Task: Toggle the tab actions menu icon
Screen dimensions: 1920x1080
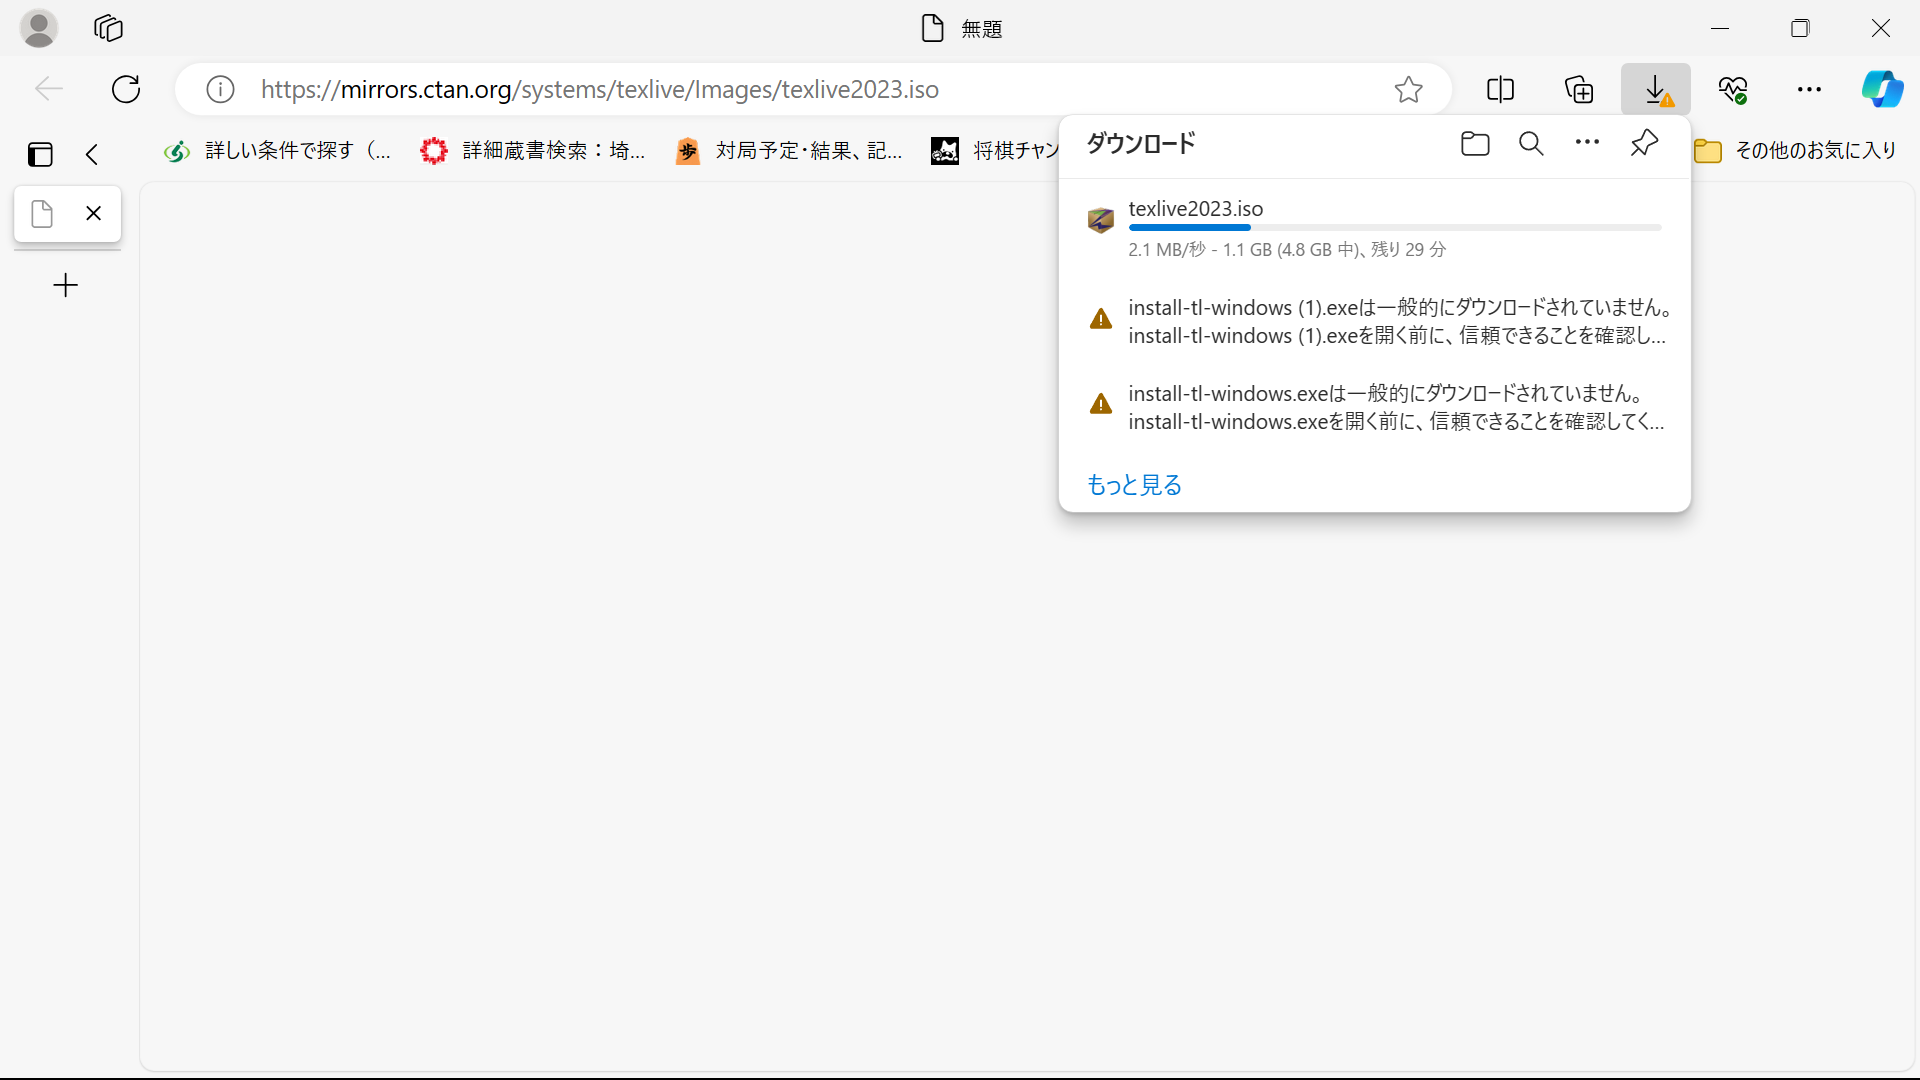Action: coord(40,154)
